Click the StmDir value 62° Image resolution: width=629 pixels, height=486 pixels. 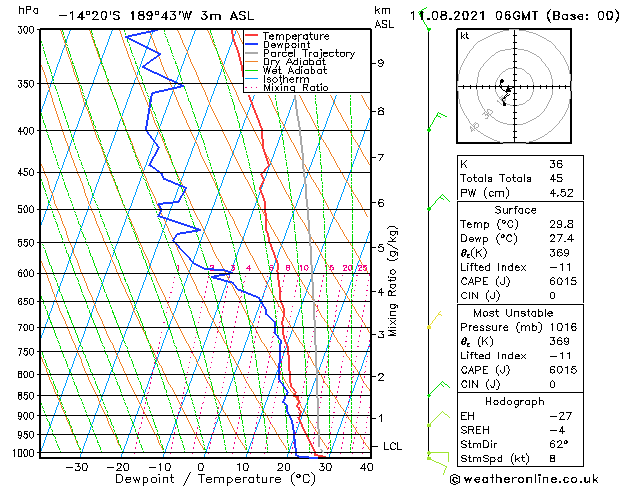(x=559, y=444)
